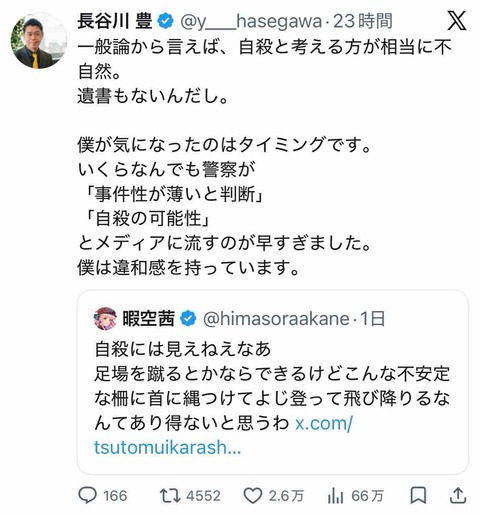Open the reply icon with 166 comments

(88, 495)
